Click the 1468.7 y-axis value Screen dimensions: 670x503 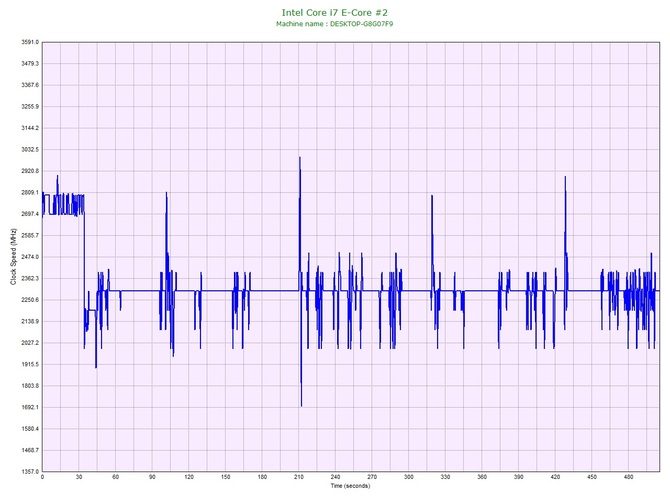pyautogui.click(x=30, y=450)
